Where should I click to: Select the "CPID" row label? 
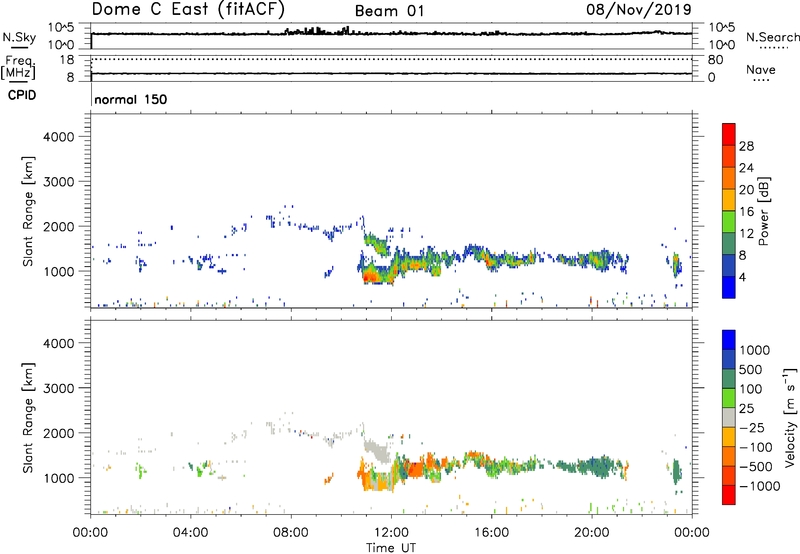(x=22, y=95)
